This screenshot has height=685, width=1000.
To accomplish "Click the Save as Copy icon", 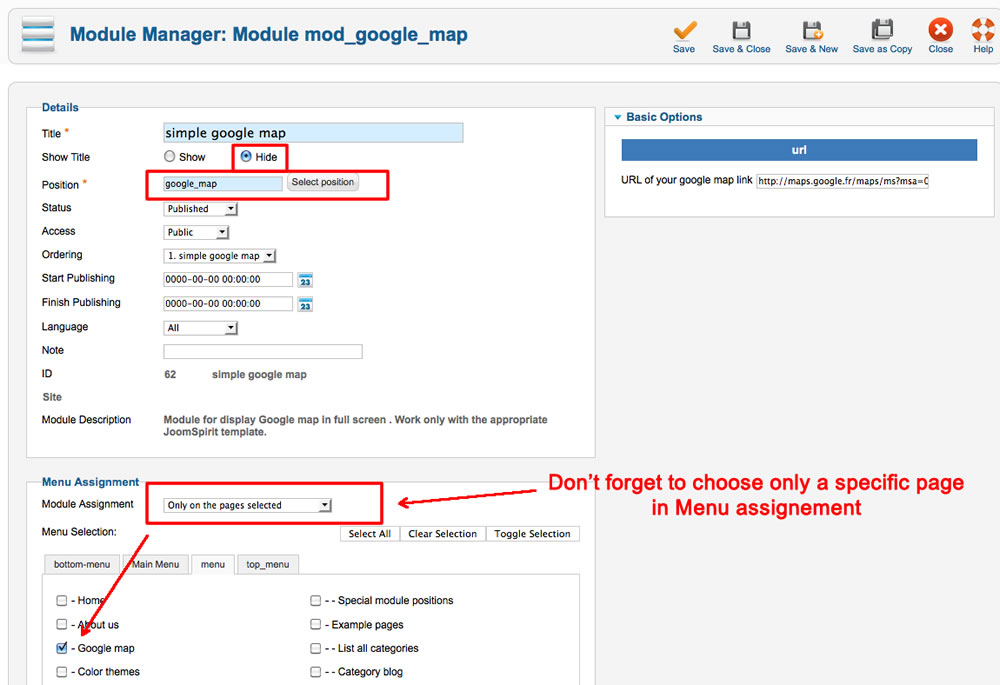I will tap(882, 31).
